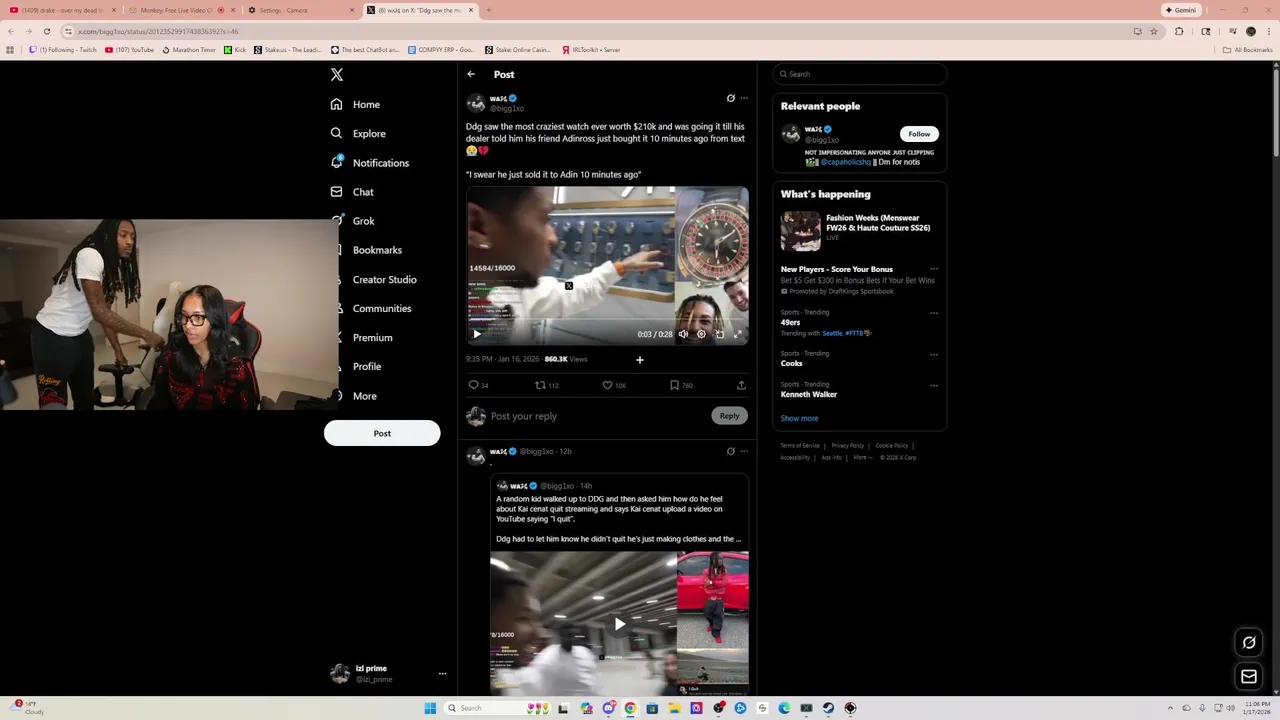
Task: Click the Post button in the sidebar
Action: pos(382,433)
